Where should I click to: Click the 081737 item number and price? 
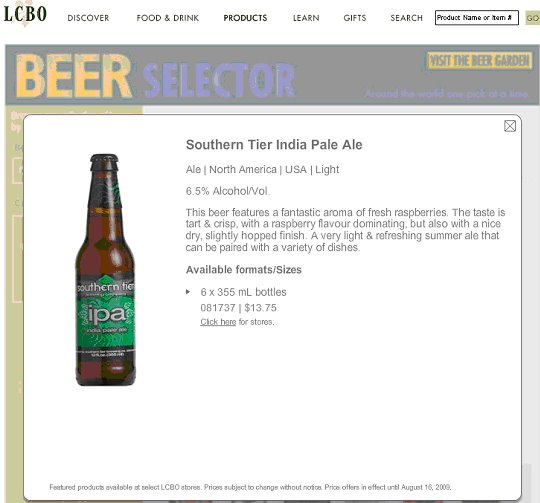tap(238, 308)
